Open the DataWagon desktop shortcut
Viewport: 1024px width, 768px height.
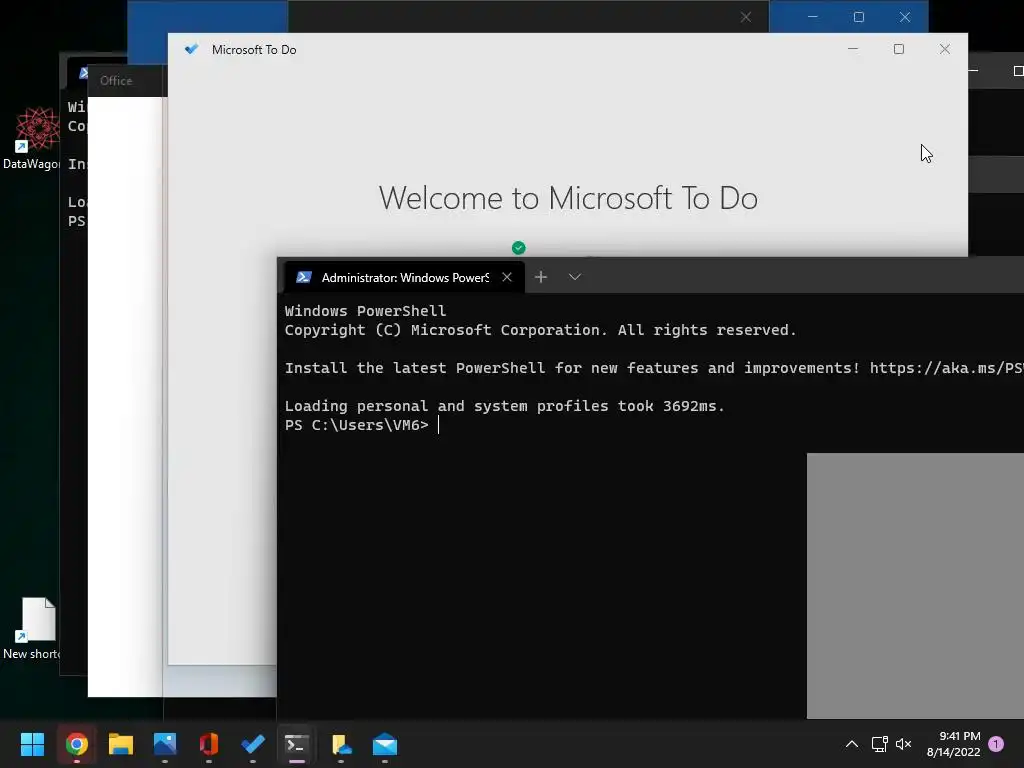[x=31, y=138]
